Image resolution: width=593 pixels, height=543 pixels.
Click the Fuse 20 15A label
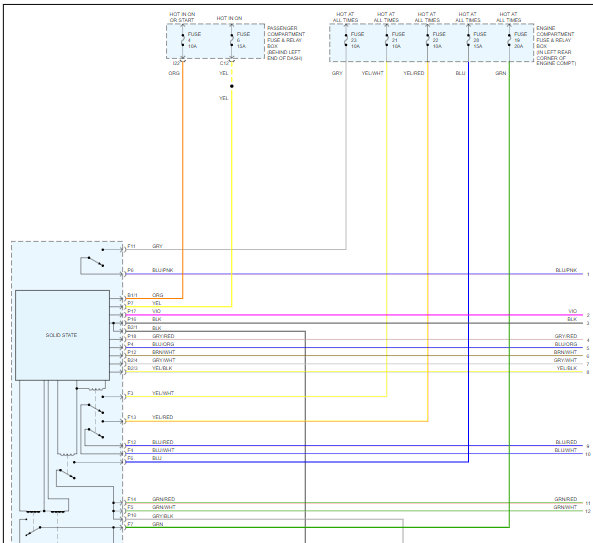480,40
